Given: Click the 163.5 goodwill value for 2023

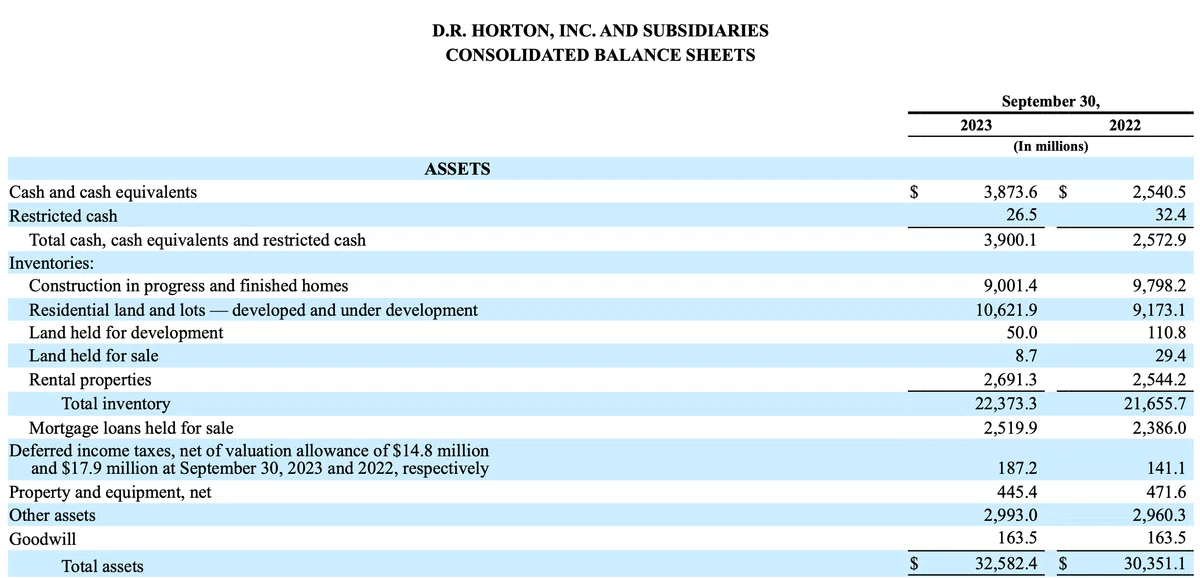Looking at the screenshot, I should (x=1017, y=539).
